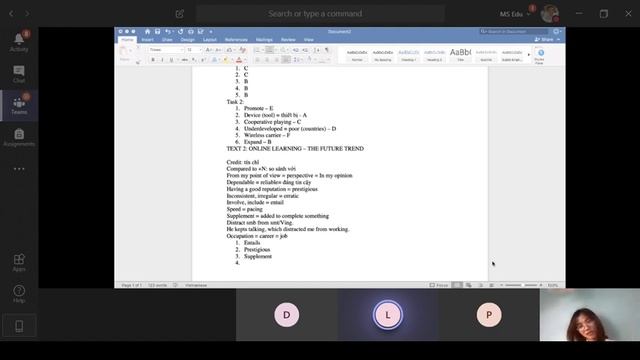
Task: Apply the Heading 1 style
Action: coord(408,56)
